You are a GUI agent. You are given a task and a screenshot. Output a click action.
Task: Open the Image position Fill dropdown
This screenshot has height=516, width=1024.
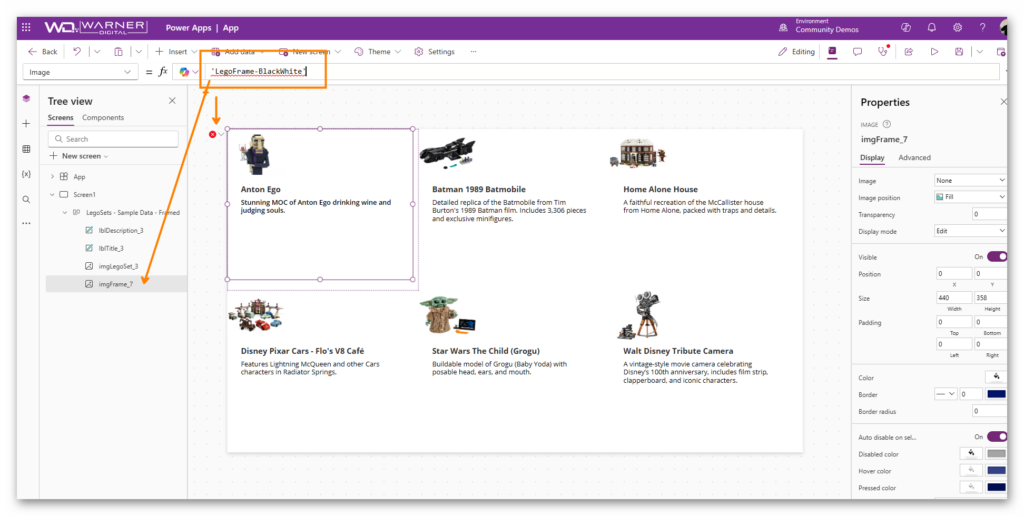tap(970, 197)
